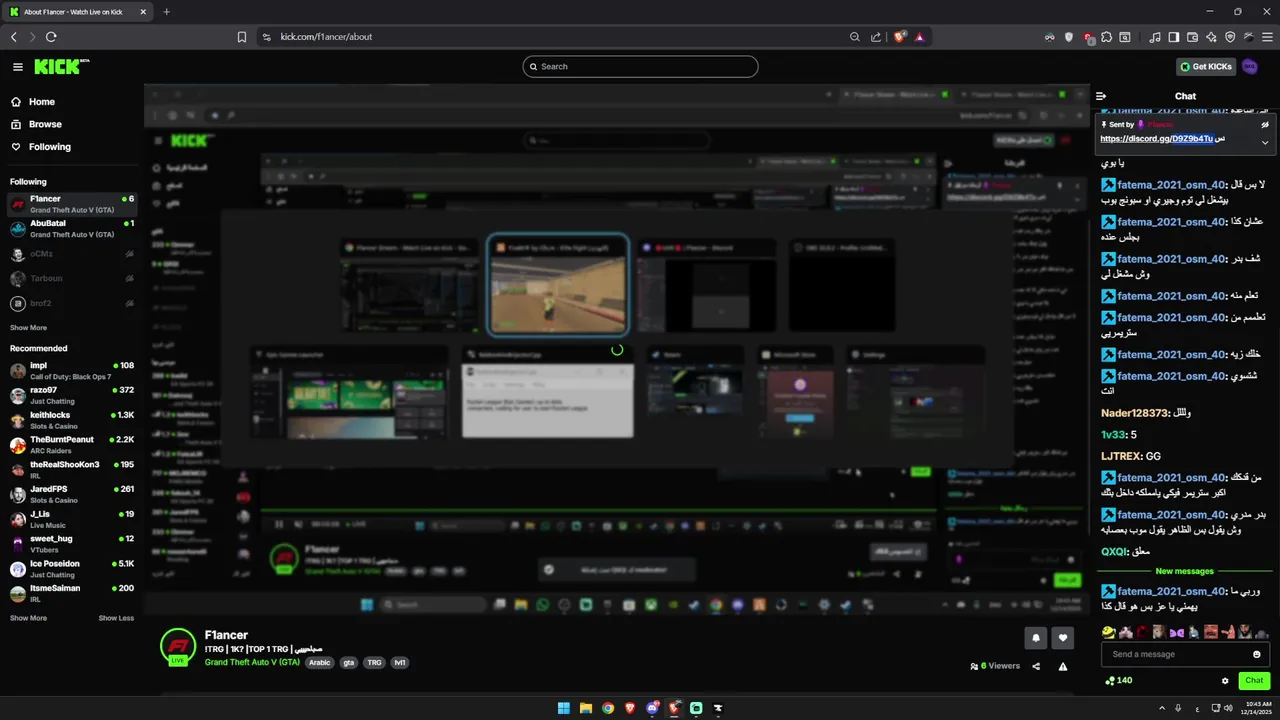Click username Nader128373 in chat
1280x720 pixels.
tap(1134, 413)
